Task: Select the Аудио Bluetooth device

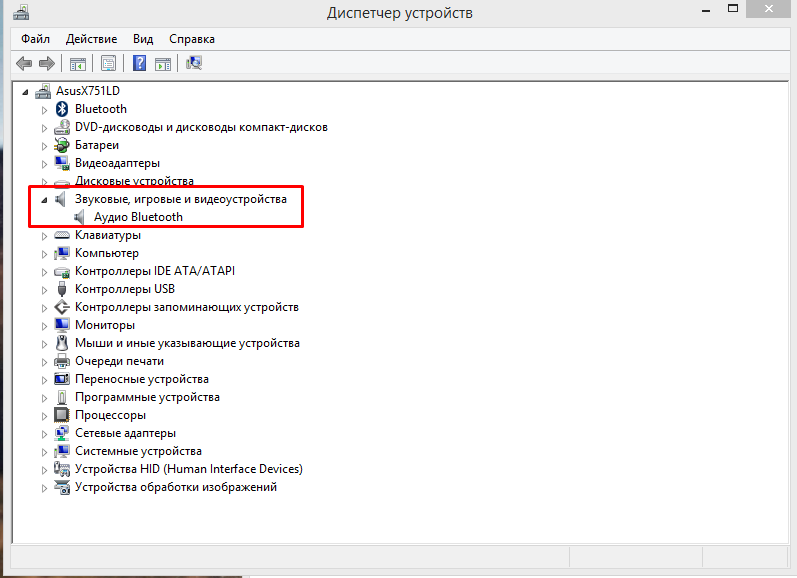Action: 138,218
